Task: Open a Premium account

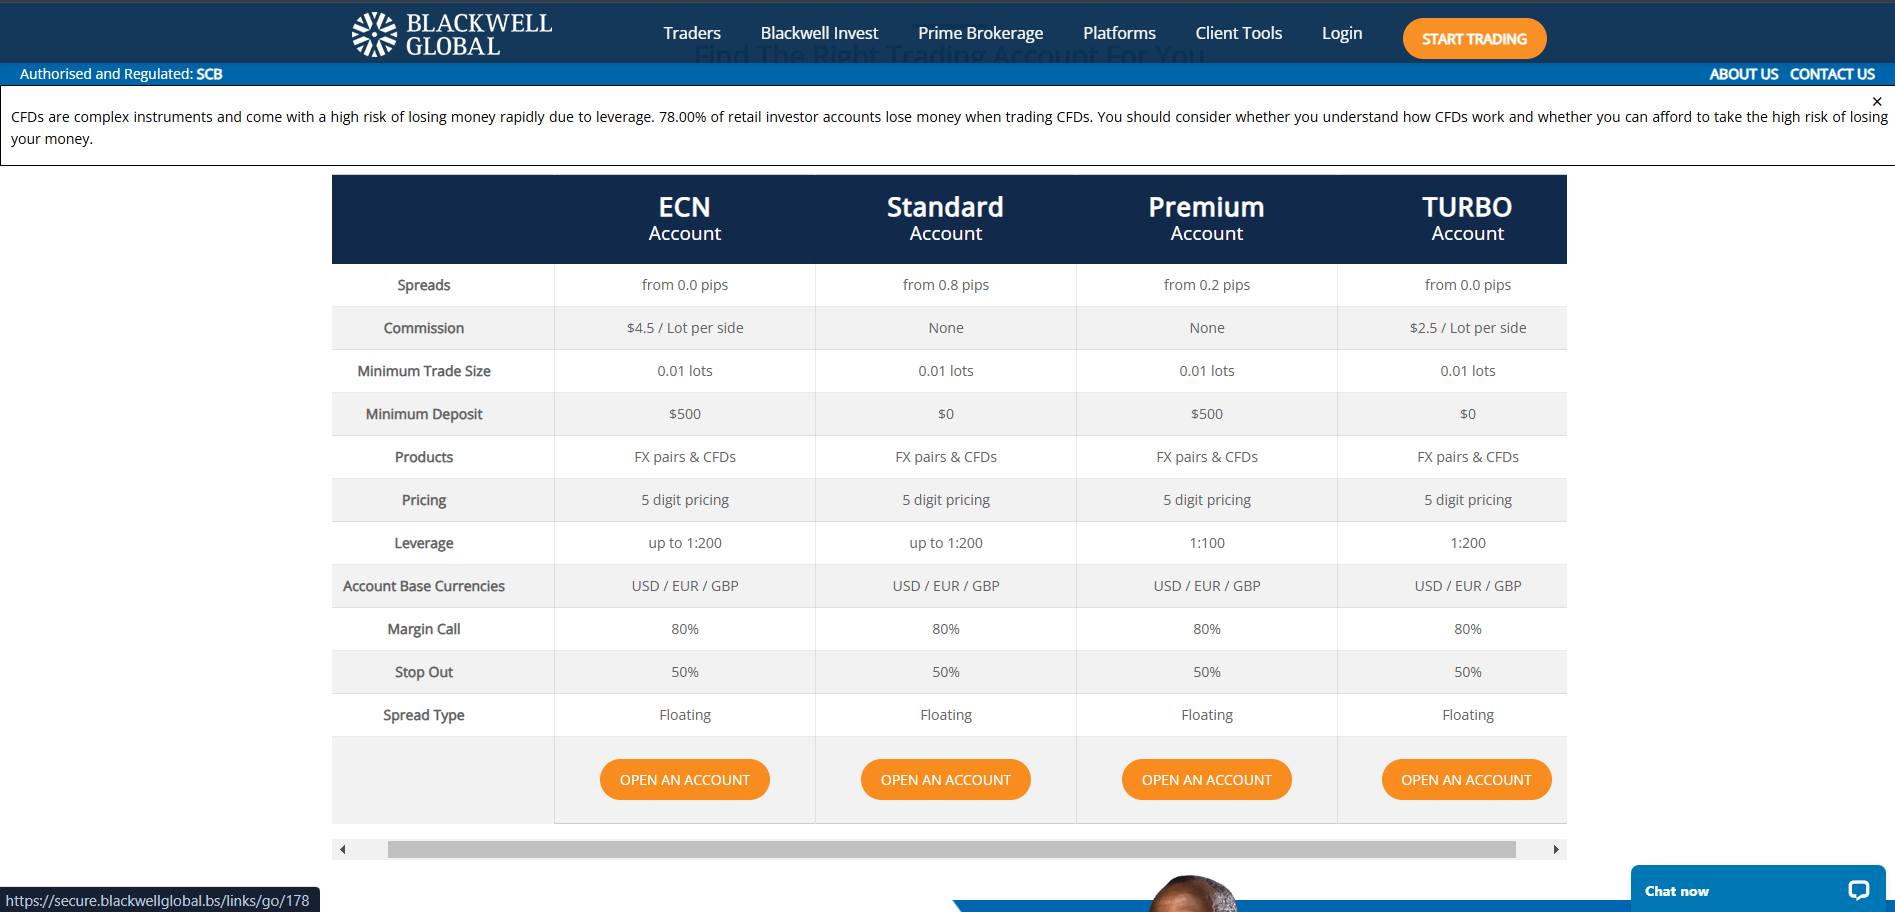Action: click(x=1207, y=780)
